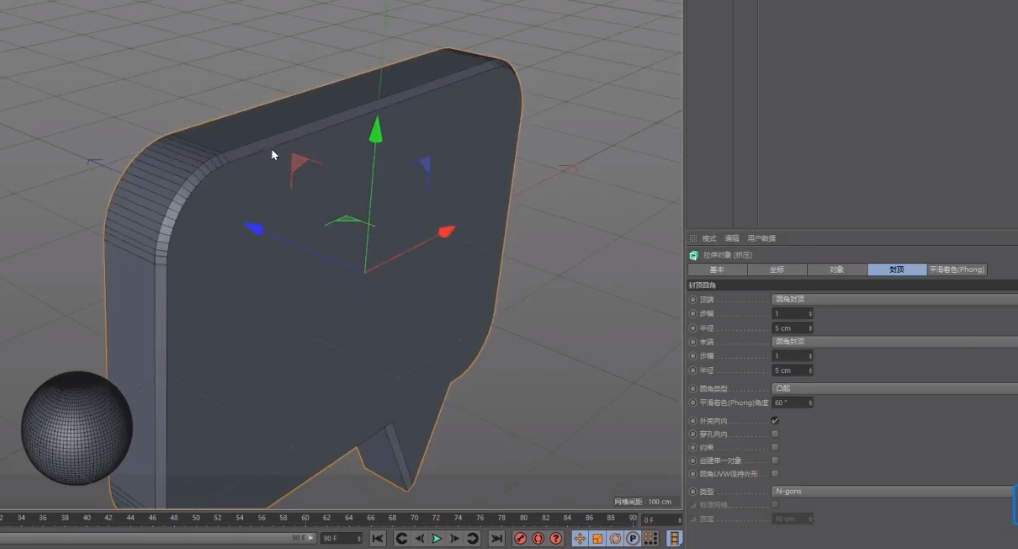The image size is (1018, 549).
Task: Jump to the end of animation
Action: [496, 538]
